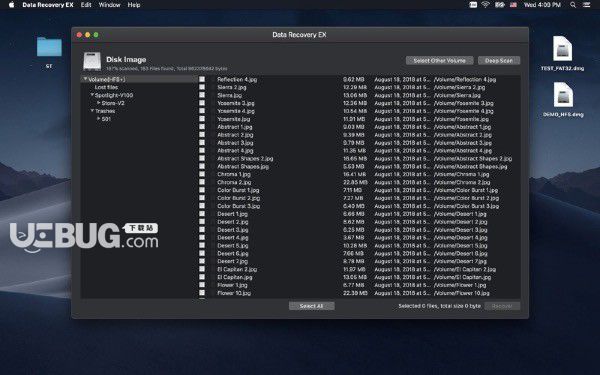Click the file name Abstract 2.jpg
The image size is (600, 375).
coord(235,135)
